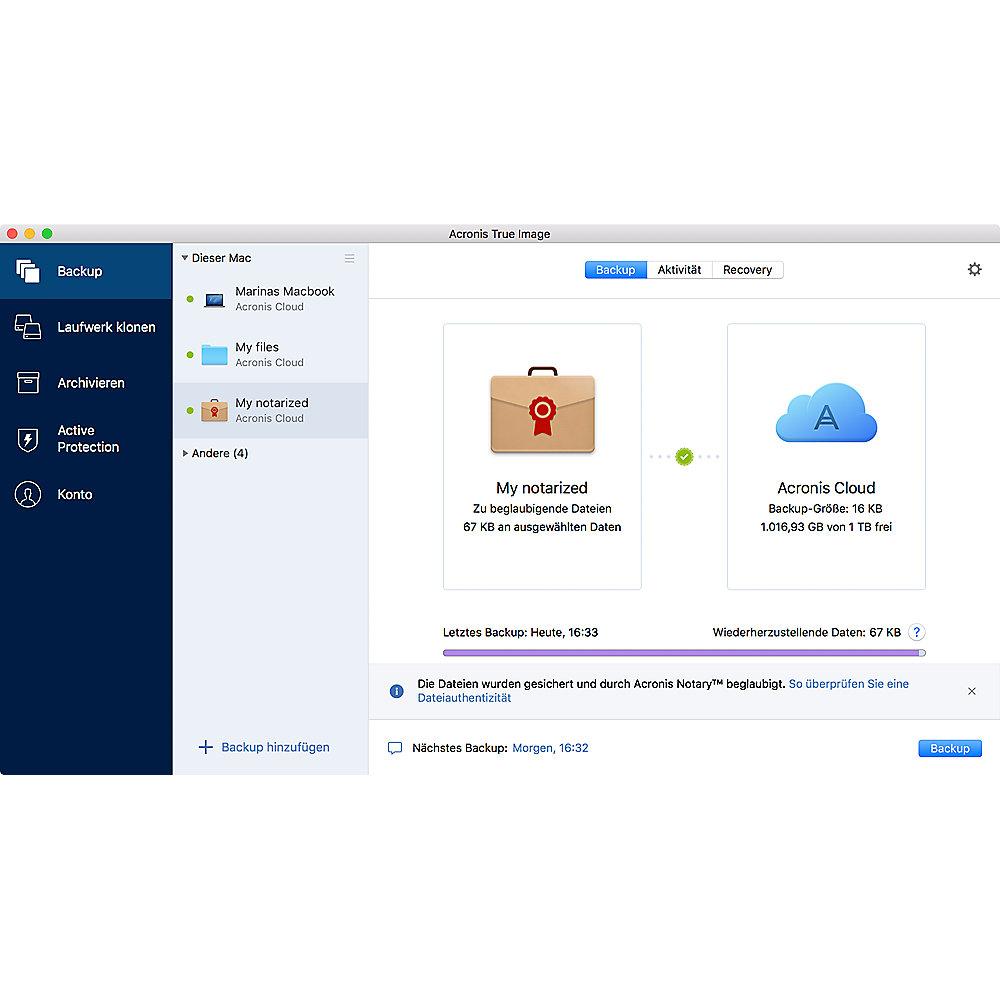The image size is (1000, 1000).
Task: Change next backup schedule Morgen, 16:32
Action: [550, 748]
